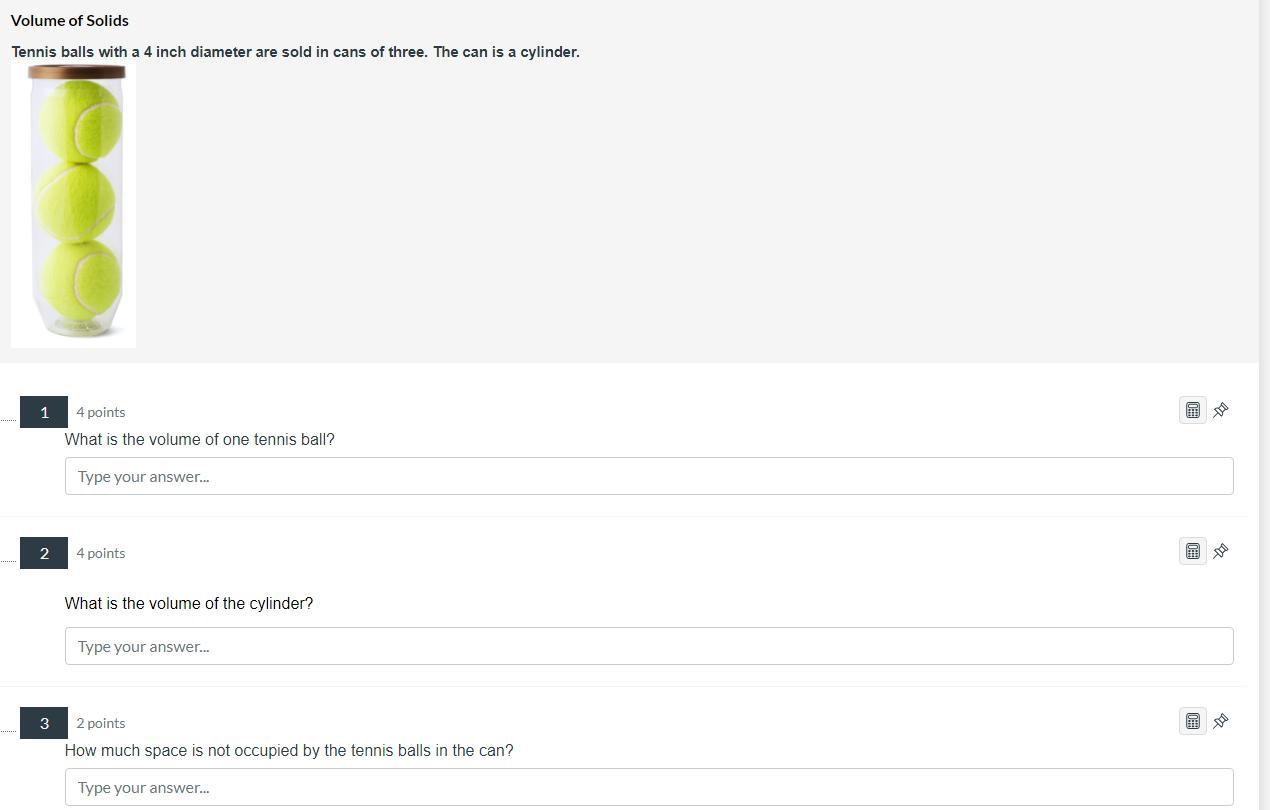Image resolution: width=1270 pixels, height=810 pixels.
Task: Click the 'volume of one tennis ball' question text
Action: tap(200, 440)
